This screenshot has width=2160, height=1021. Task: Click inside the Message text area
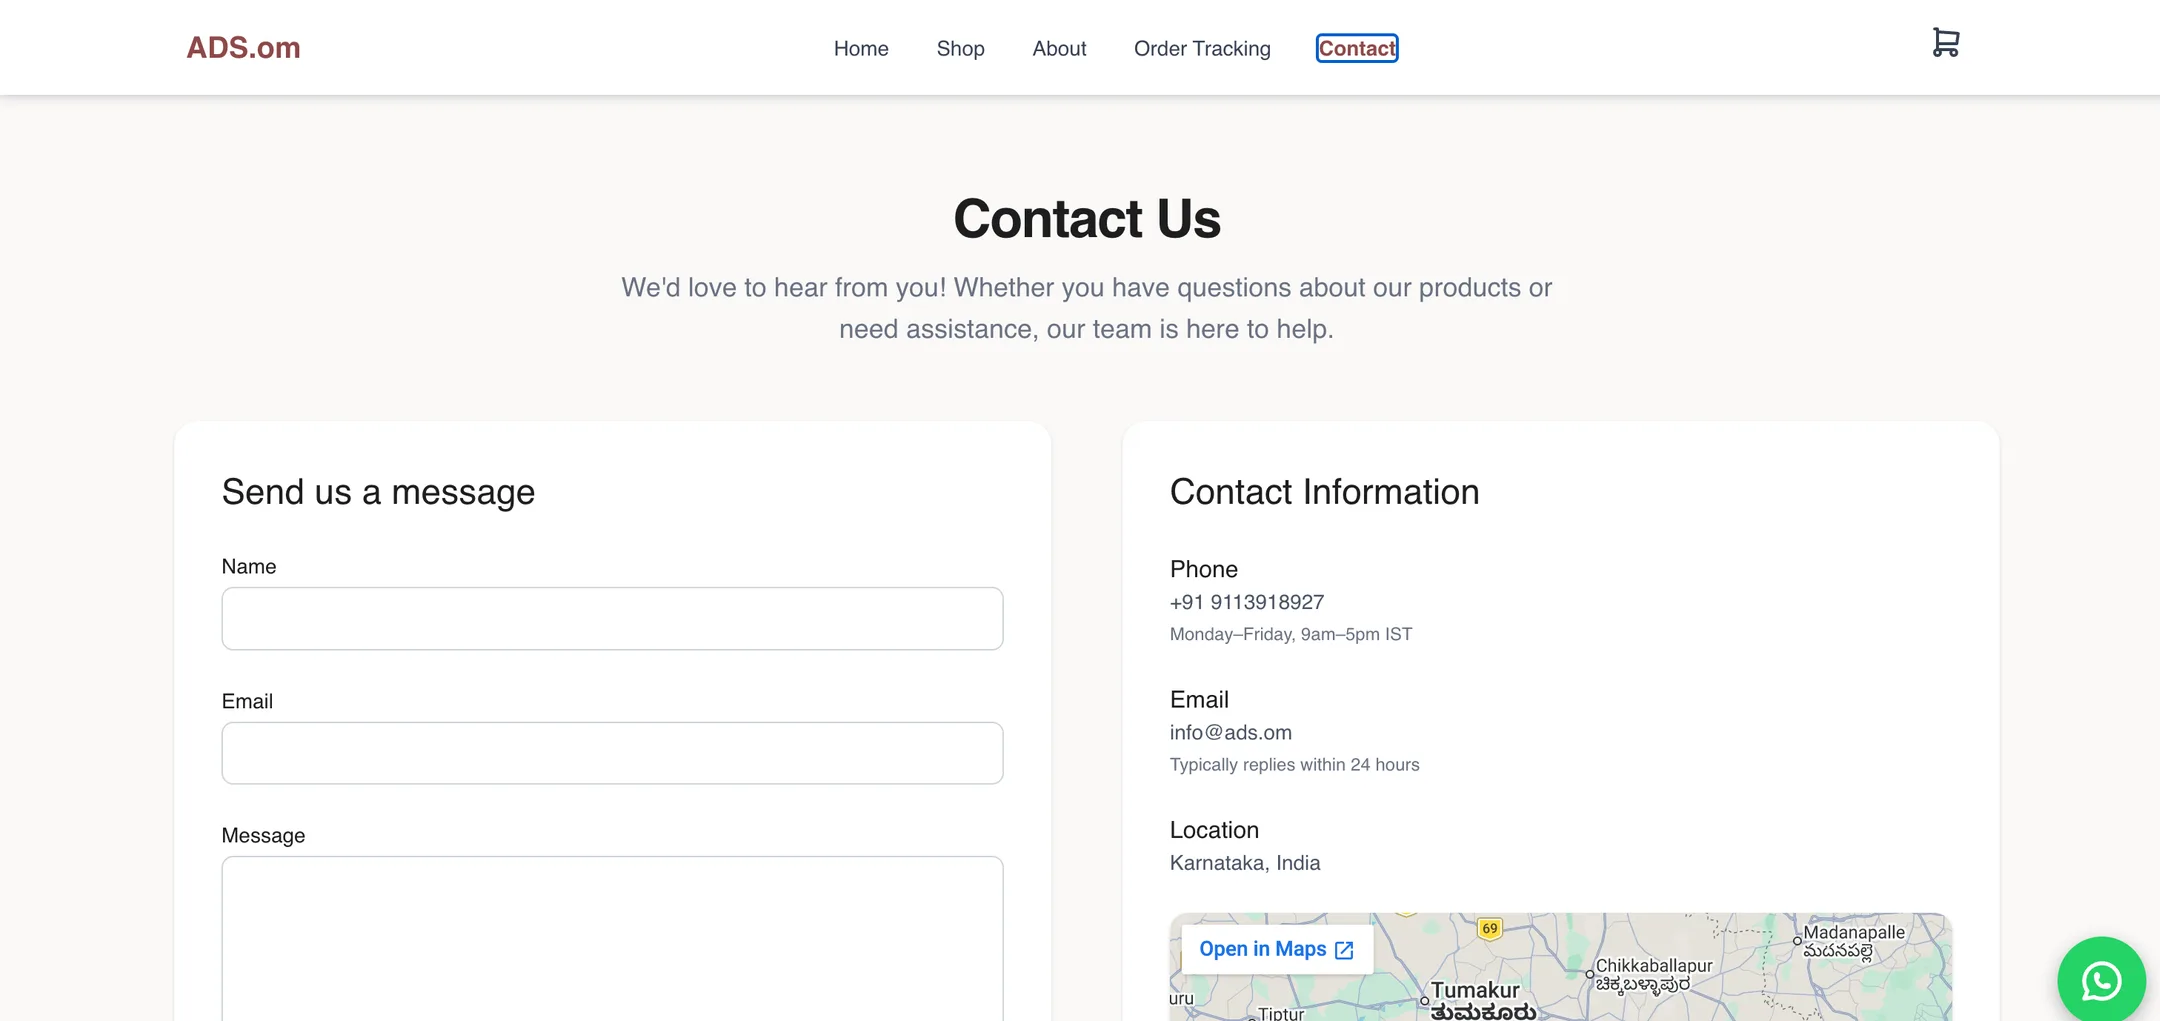(612, 938)
